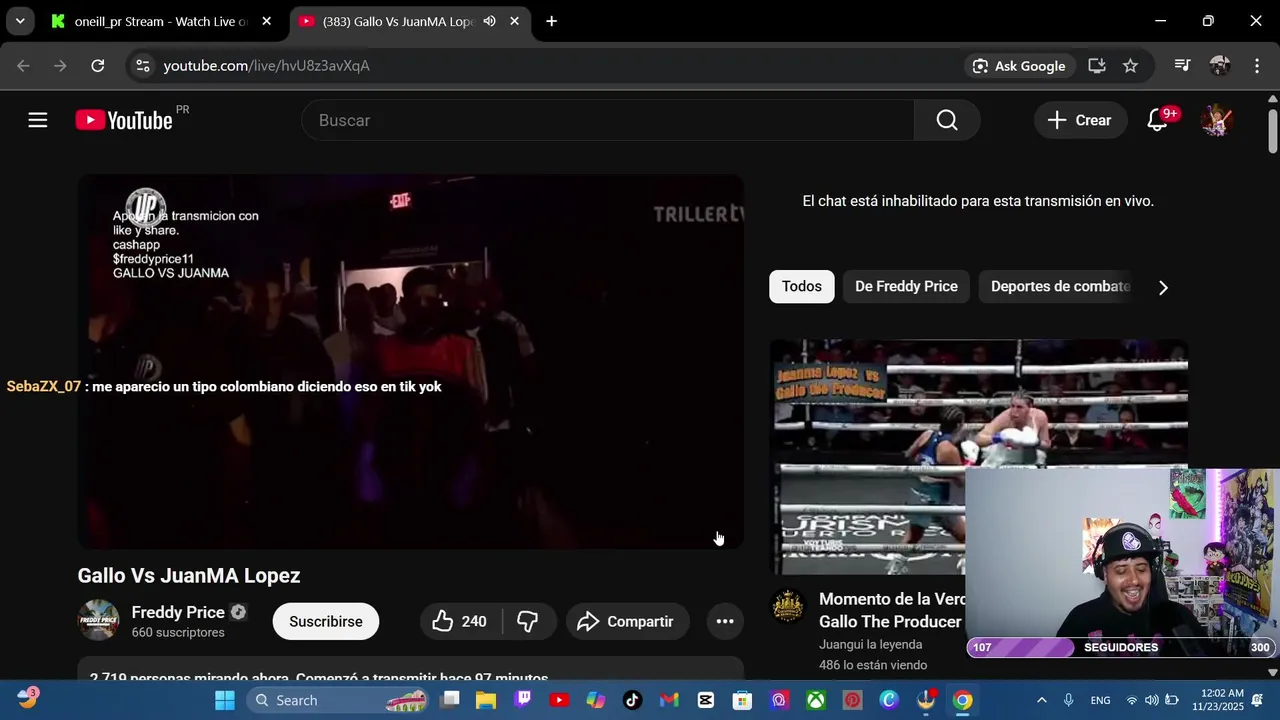
Task: Open Momento de la Verdad video title
Action: [892, 610]
